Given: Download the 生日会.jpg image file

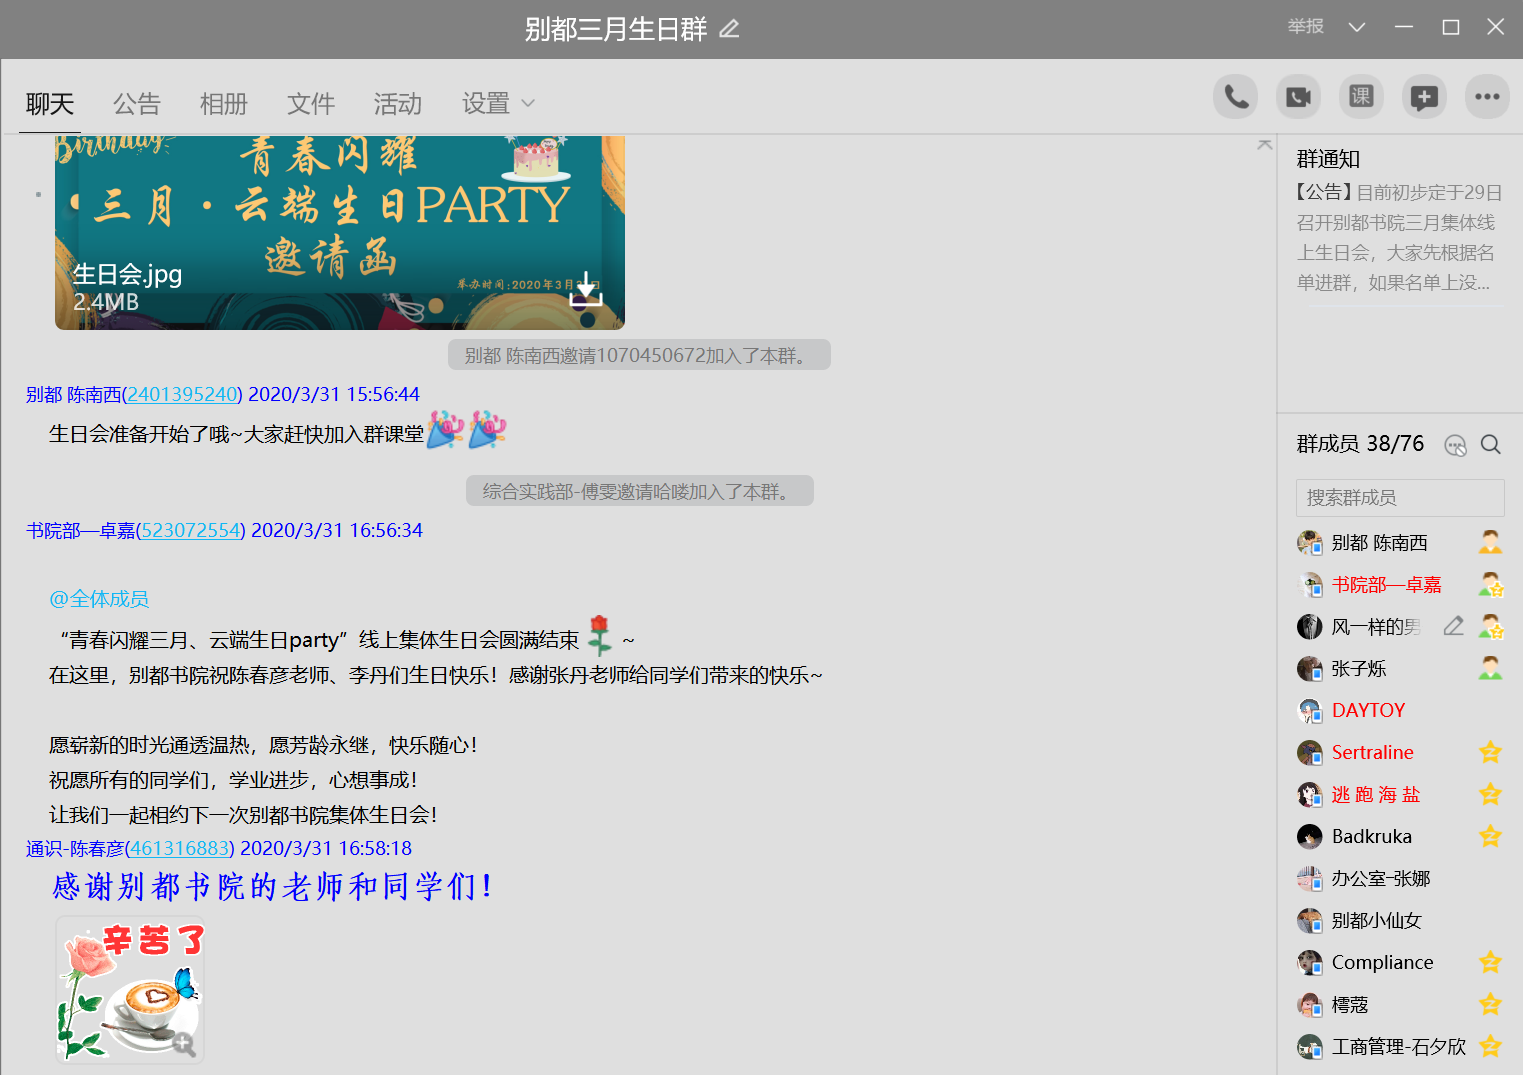Looking at the screenshot, I should [x=586, y=289].
